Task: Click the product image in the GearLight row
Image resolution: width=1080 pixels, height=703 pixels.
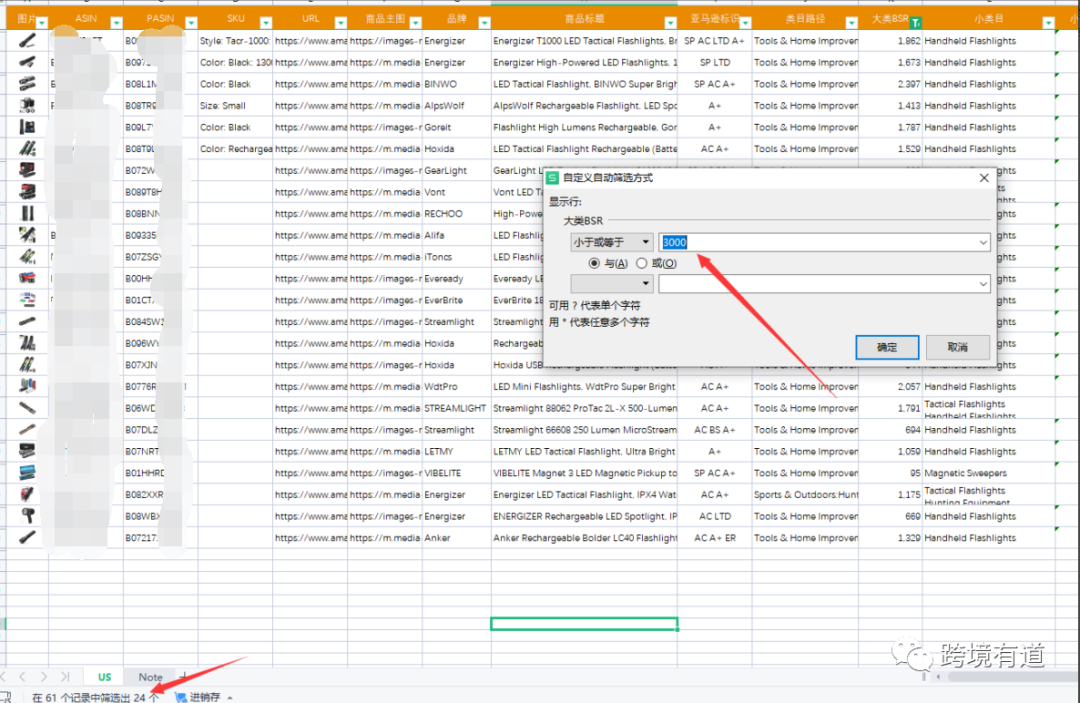Action: click(x=27, y=170)
